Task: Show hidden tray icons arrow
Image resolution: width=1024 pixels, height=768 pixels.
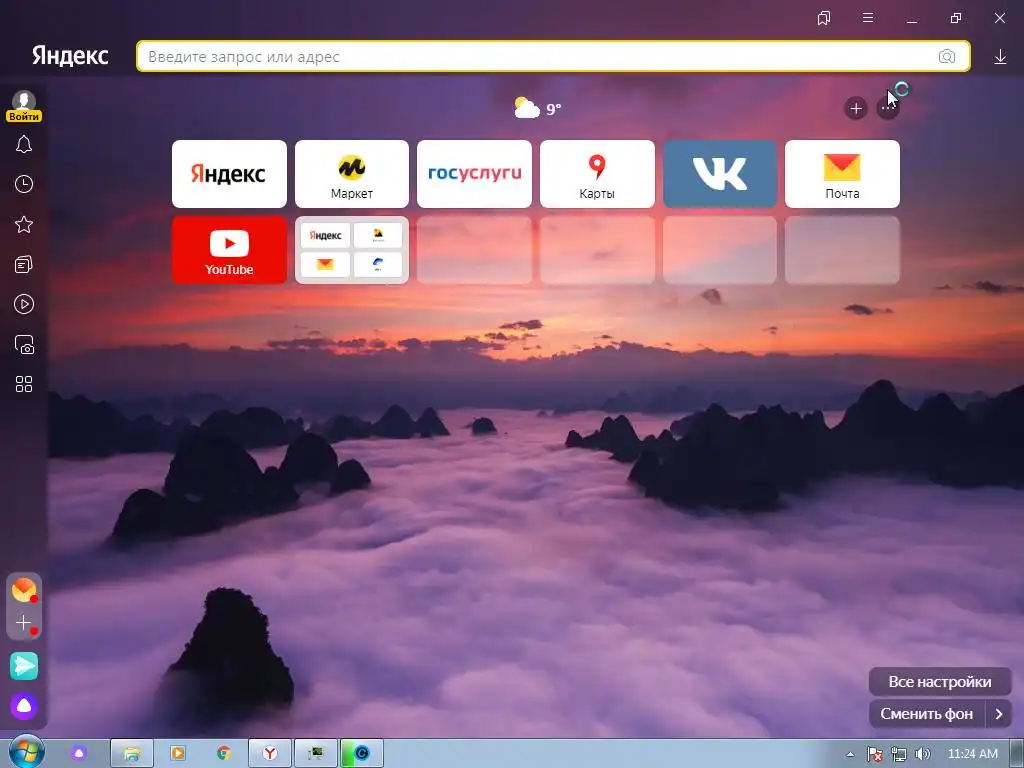Action: tap(850, 754)
